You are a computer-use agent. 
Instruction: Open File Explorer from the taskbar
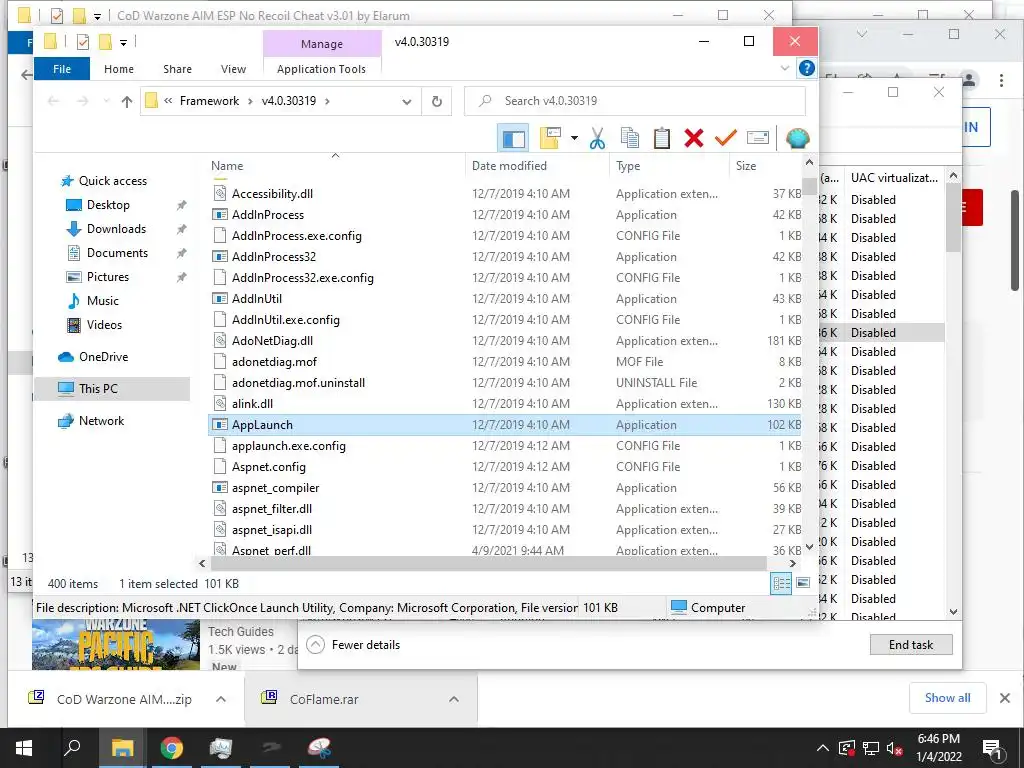(122, 748)
